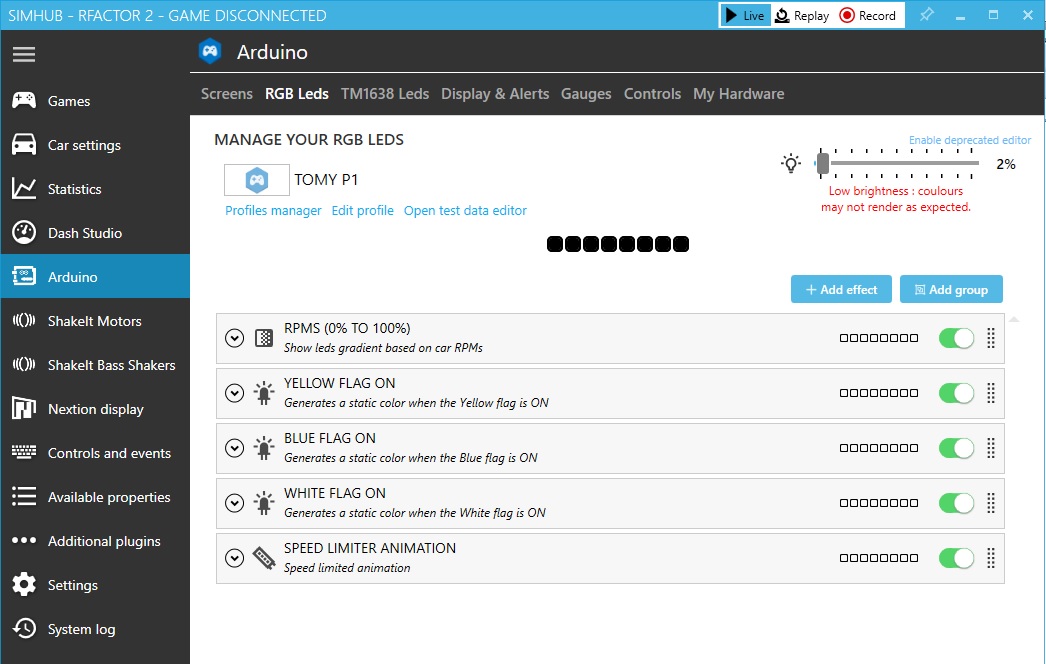Click the pin window icon in the title bar
This screenshot has width=1046, height=664.
(x=927, y=15)
